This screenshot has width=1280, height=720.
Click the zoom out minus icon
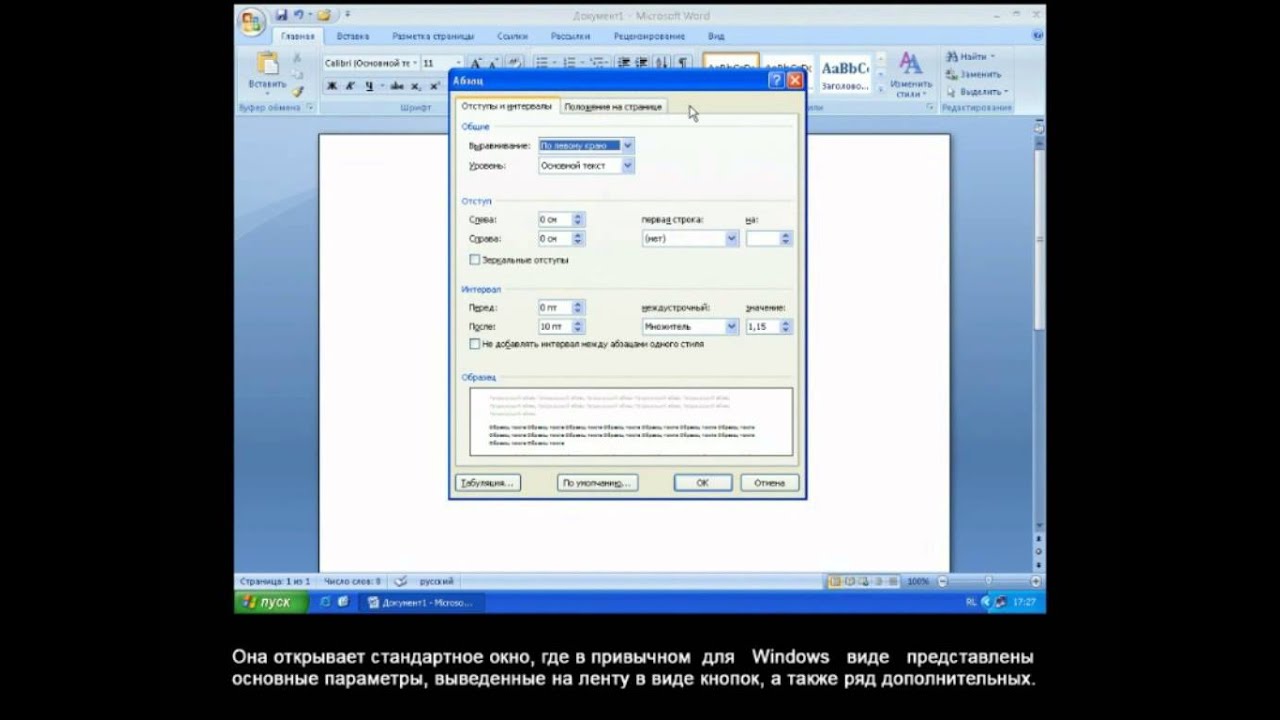tap(941, 581)
